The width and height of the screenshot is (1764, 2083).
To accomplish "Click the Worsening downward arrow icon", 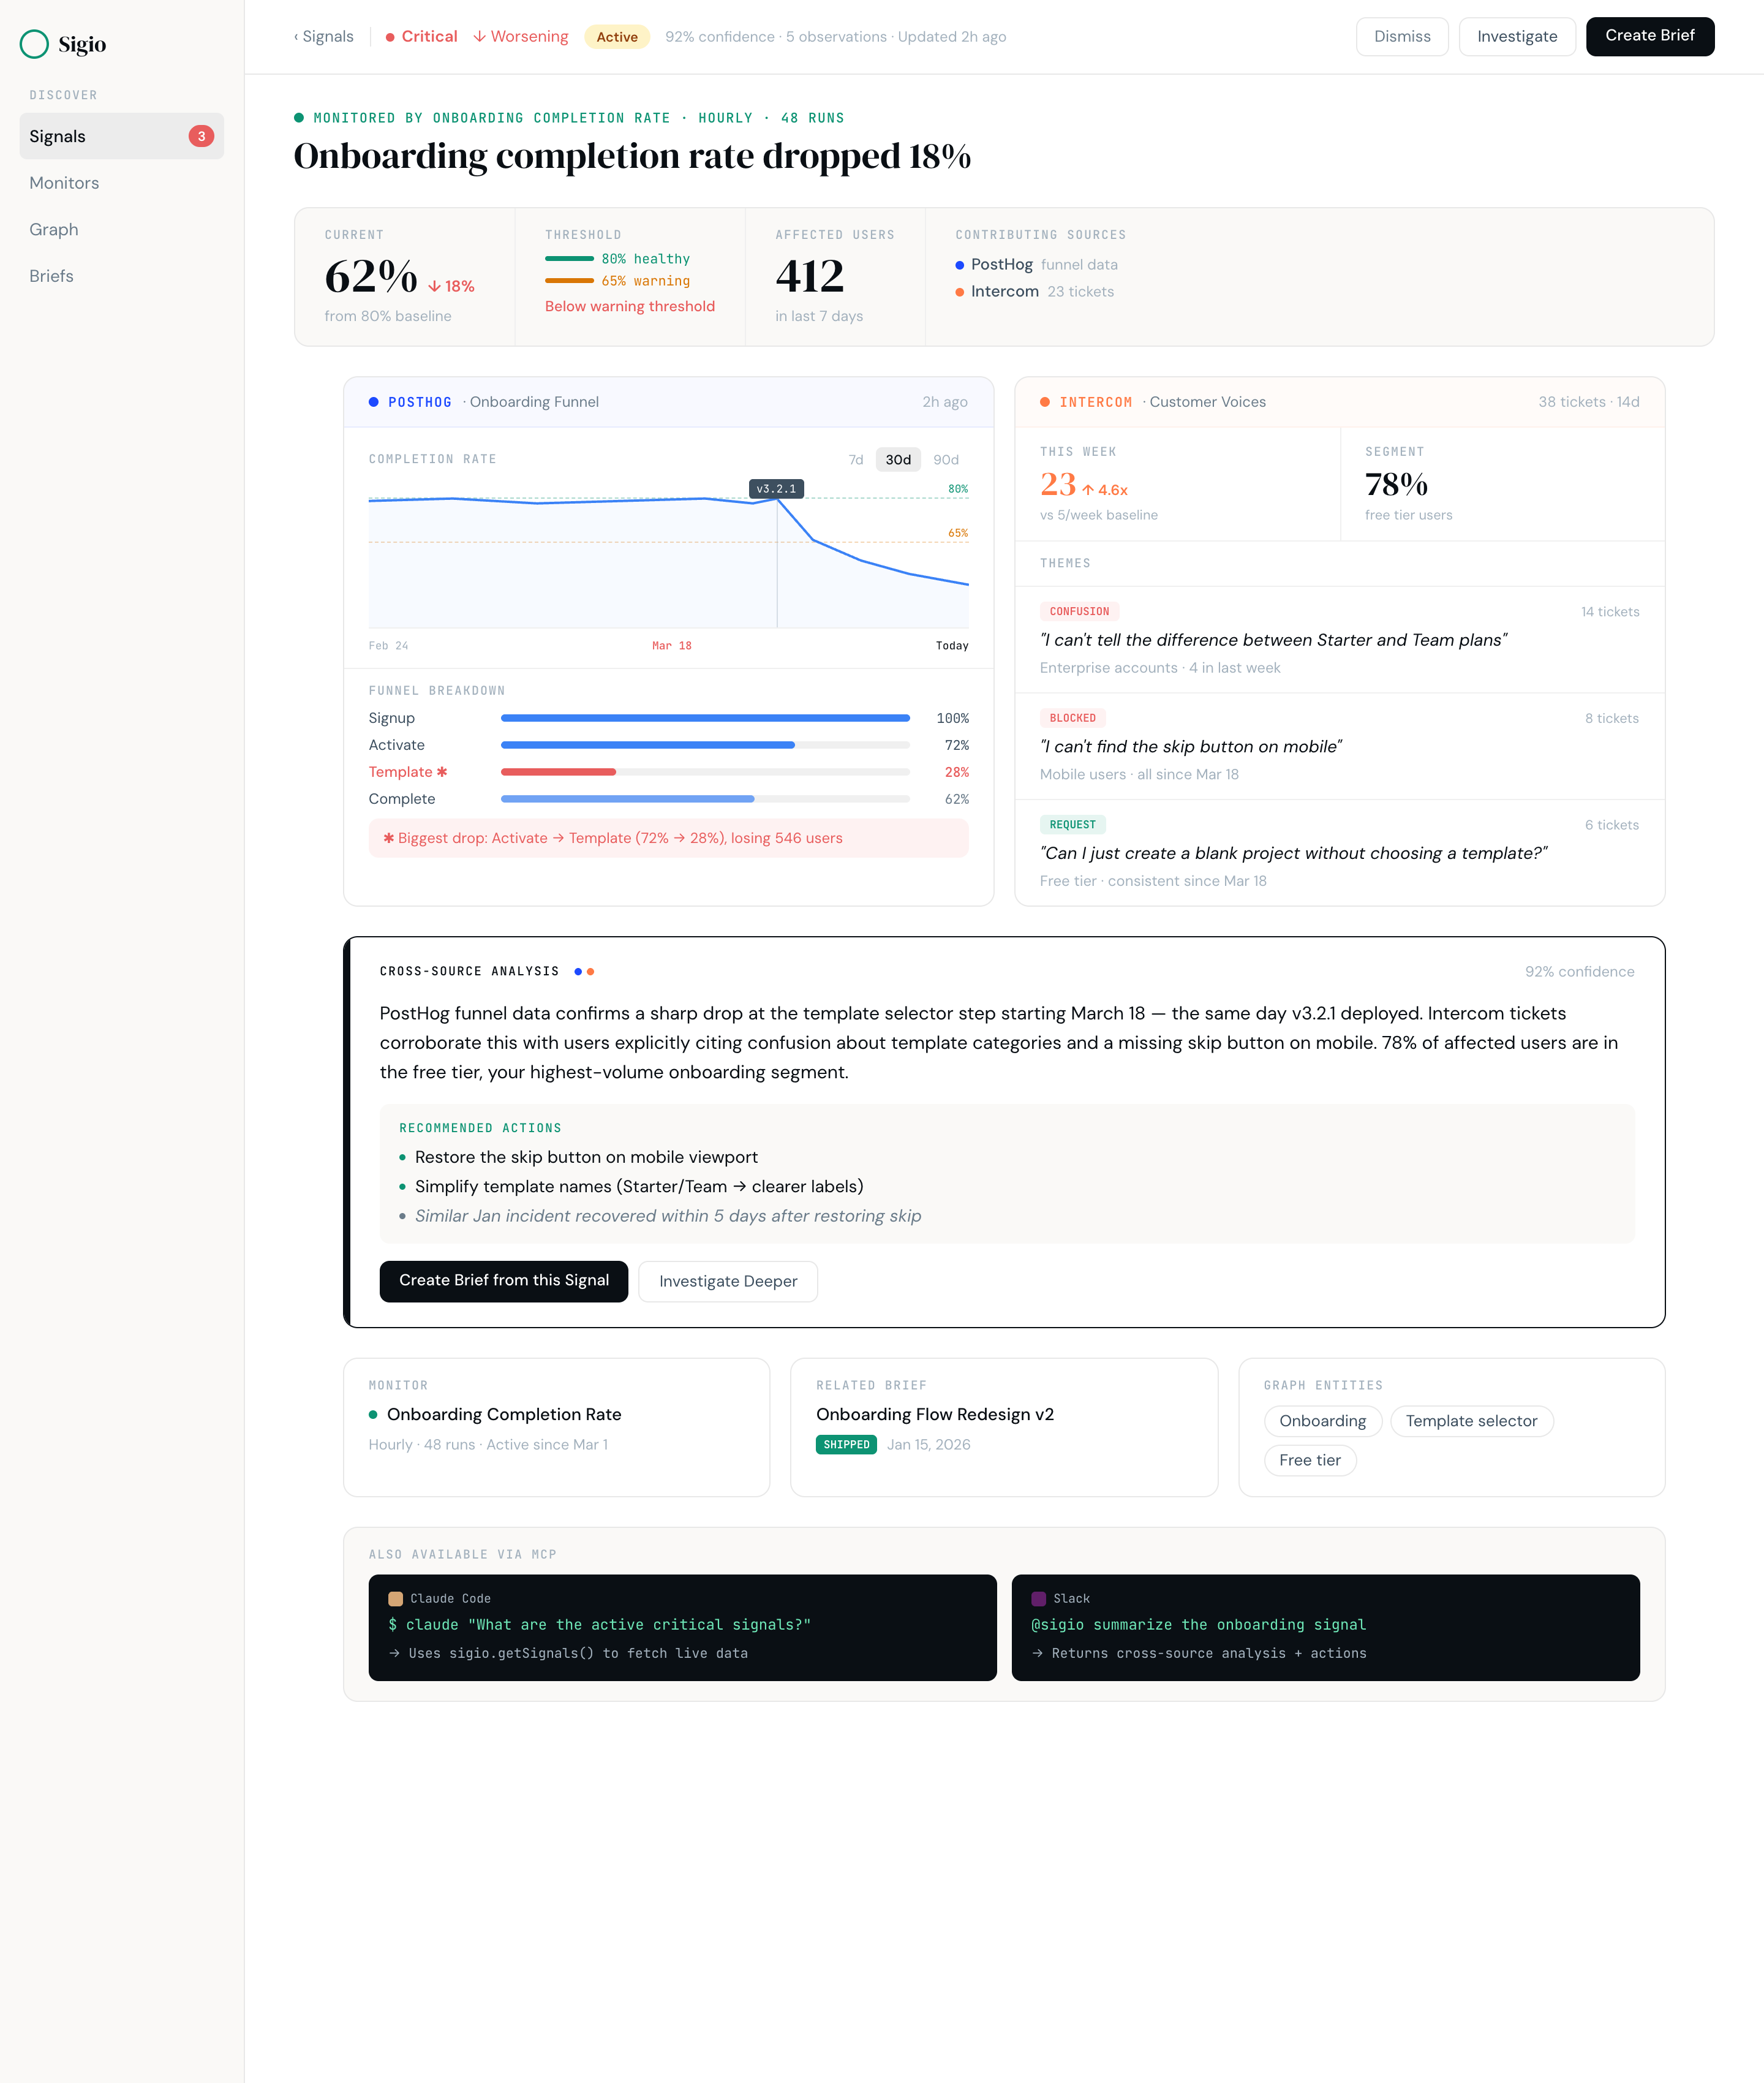I will (481, 36).
